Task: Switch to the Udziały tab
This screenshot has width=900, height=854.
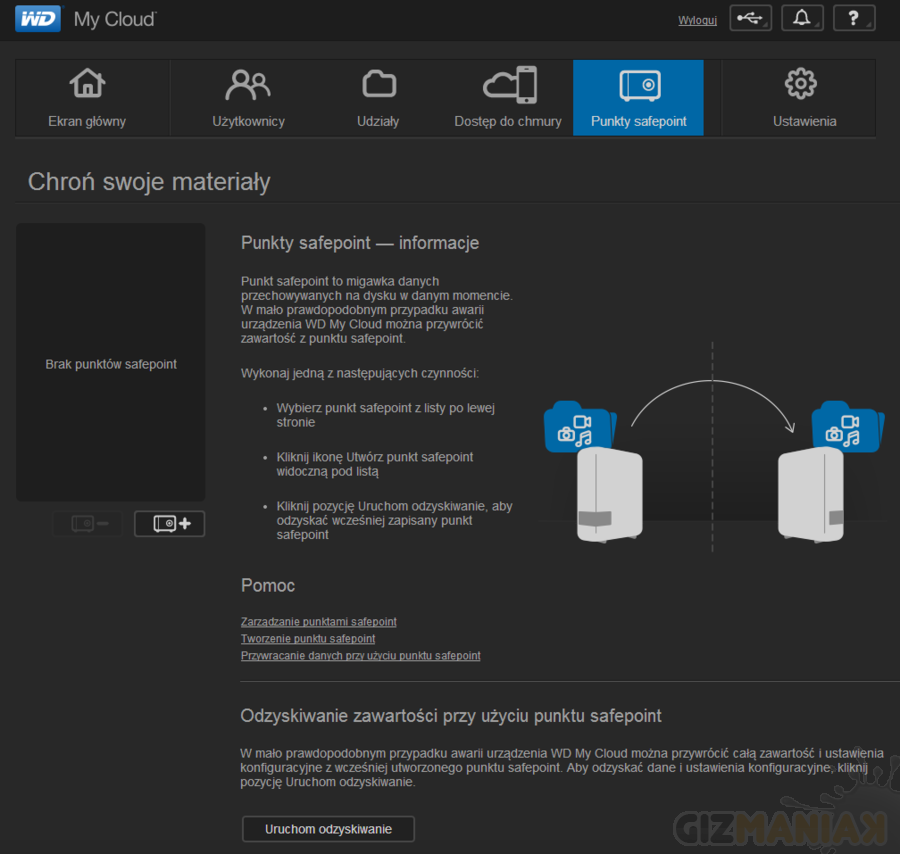Action: pos(378,98)
